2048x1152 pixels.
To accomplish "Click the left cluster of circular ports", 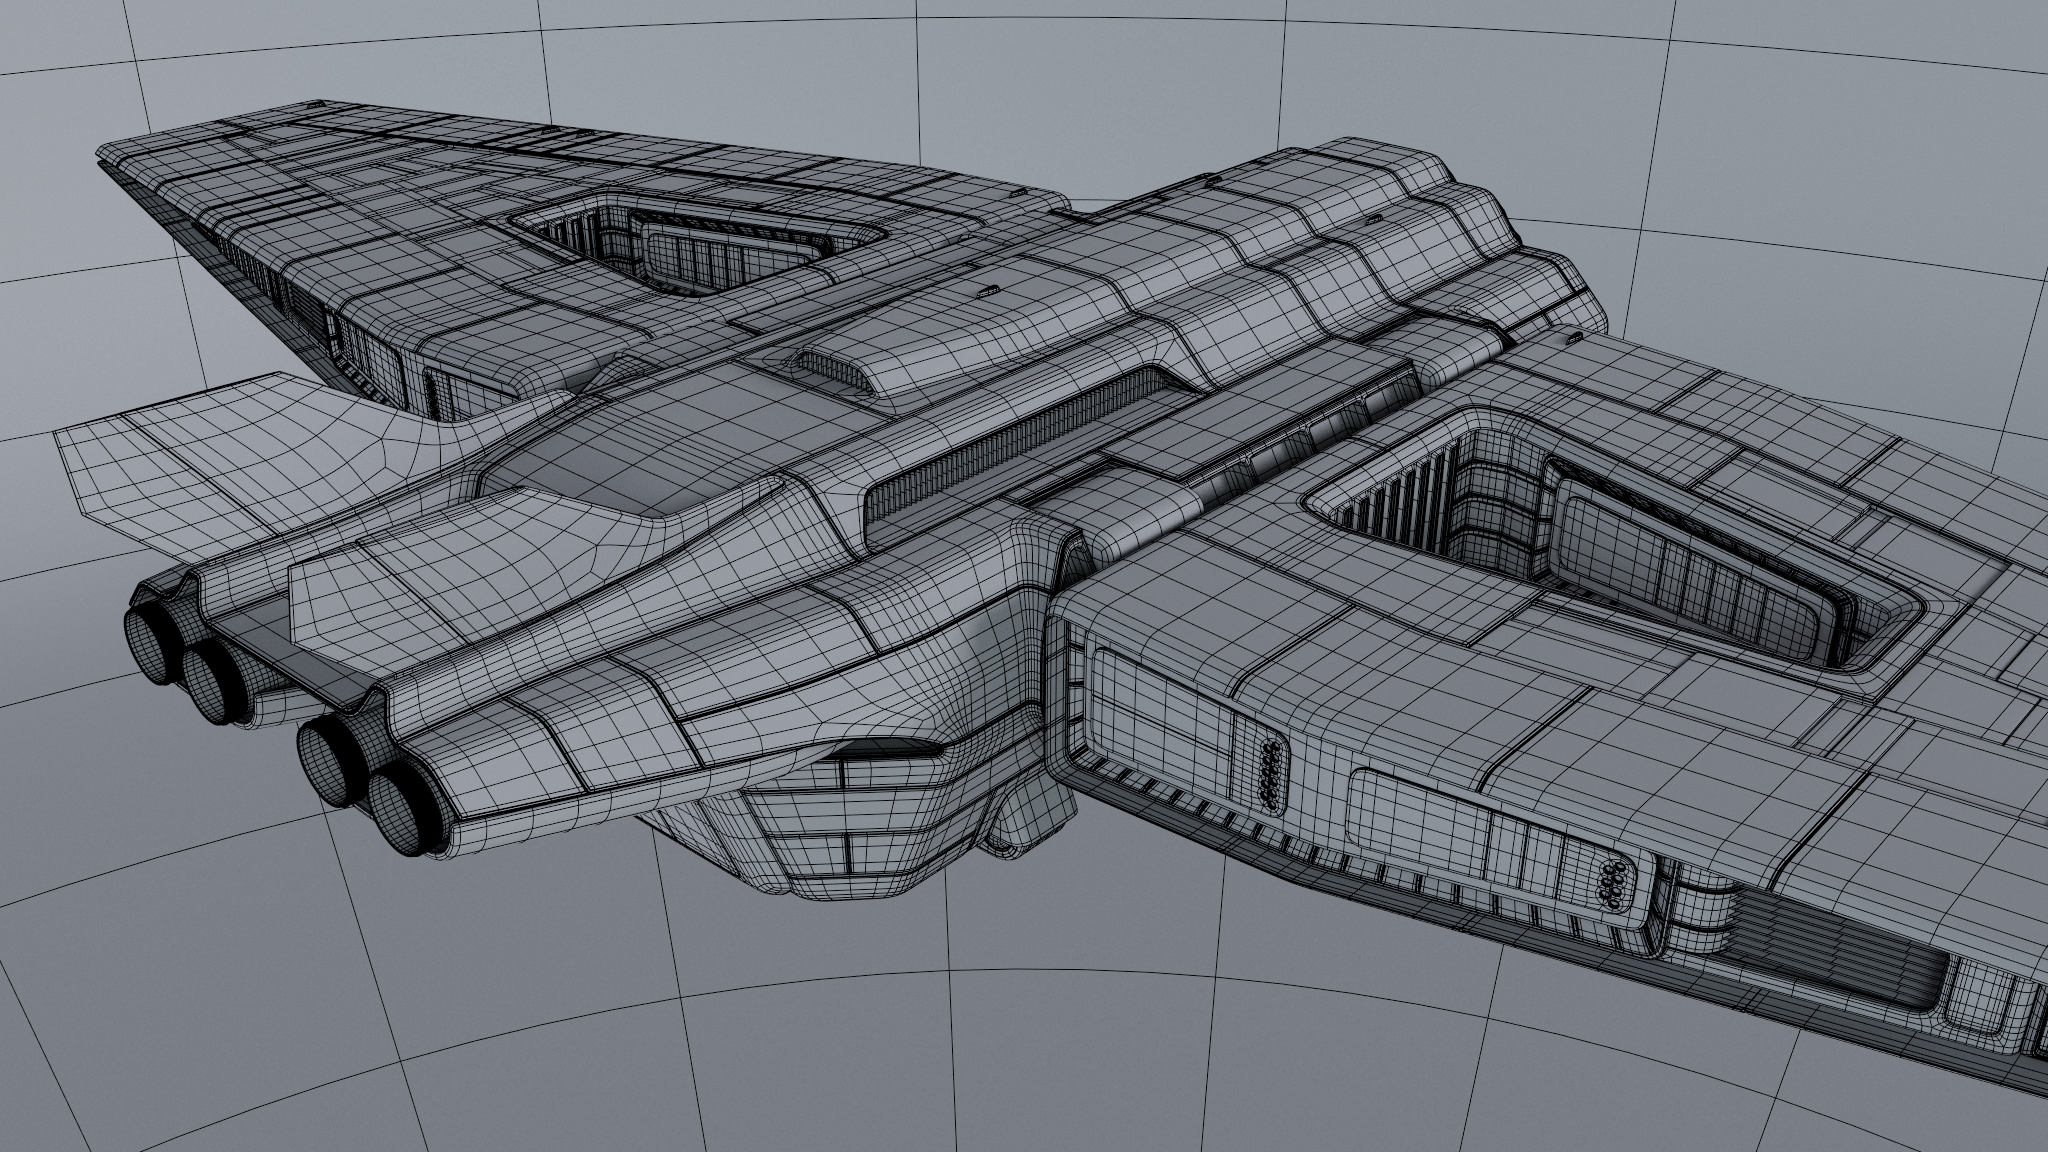I will tap(1269, 774).
